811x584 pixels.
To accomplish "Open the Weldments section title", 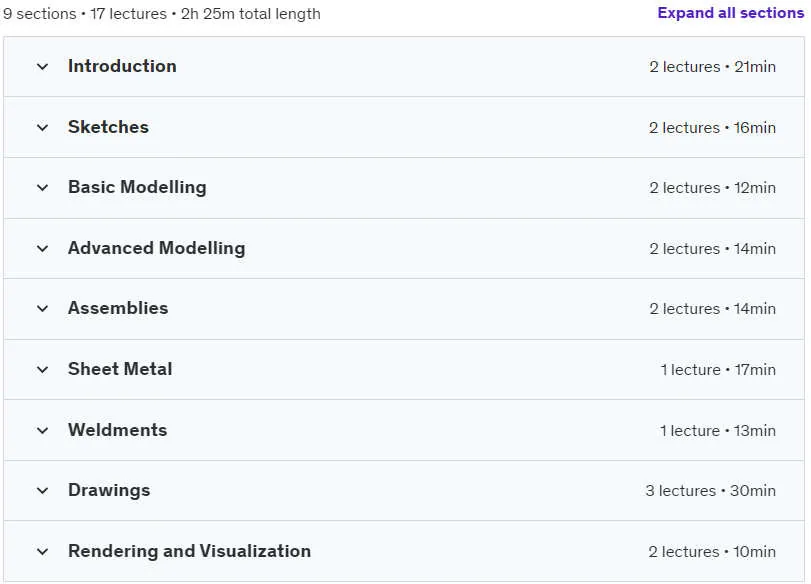I will pyautogui.click(x=117, y=430).
